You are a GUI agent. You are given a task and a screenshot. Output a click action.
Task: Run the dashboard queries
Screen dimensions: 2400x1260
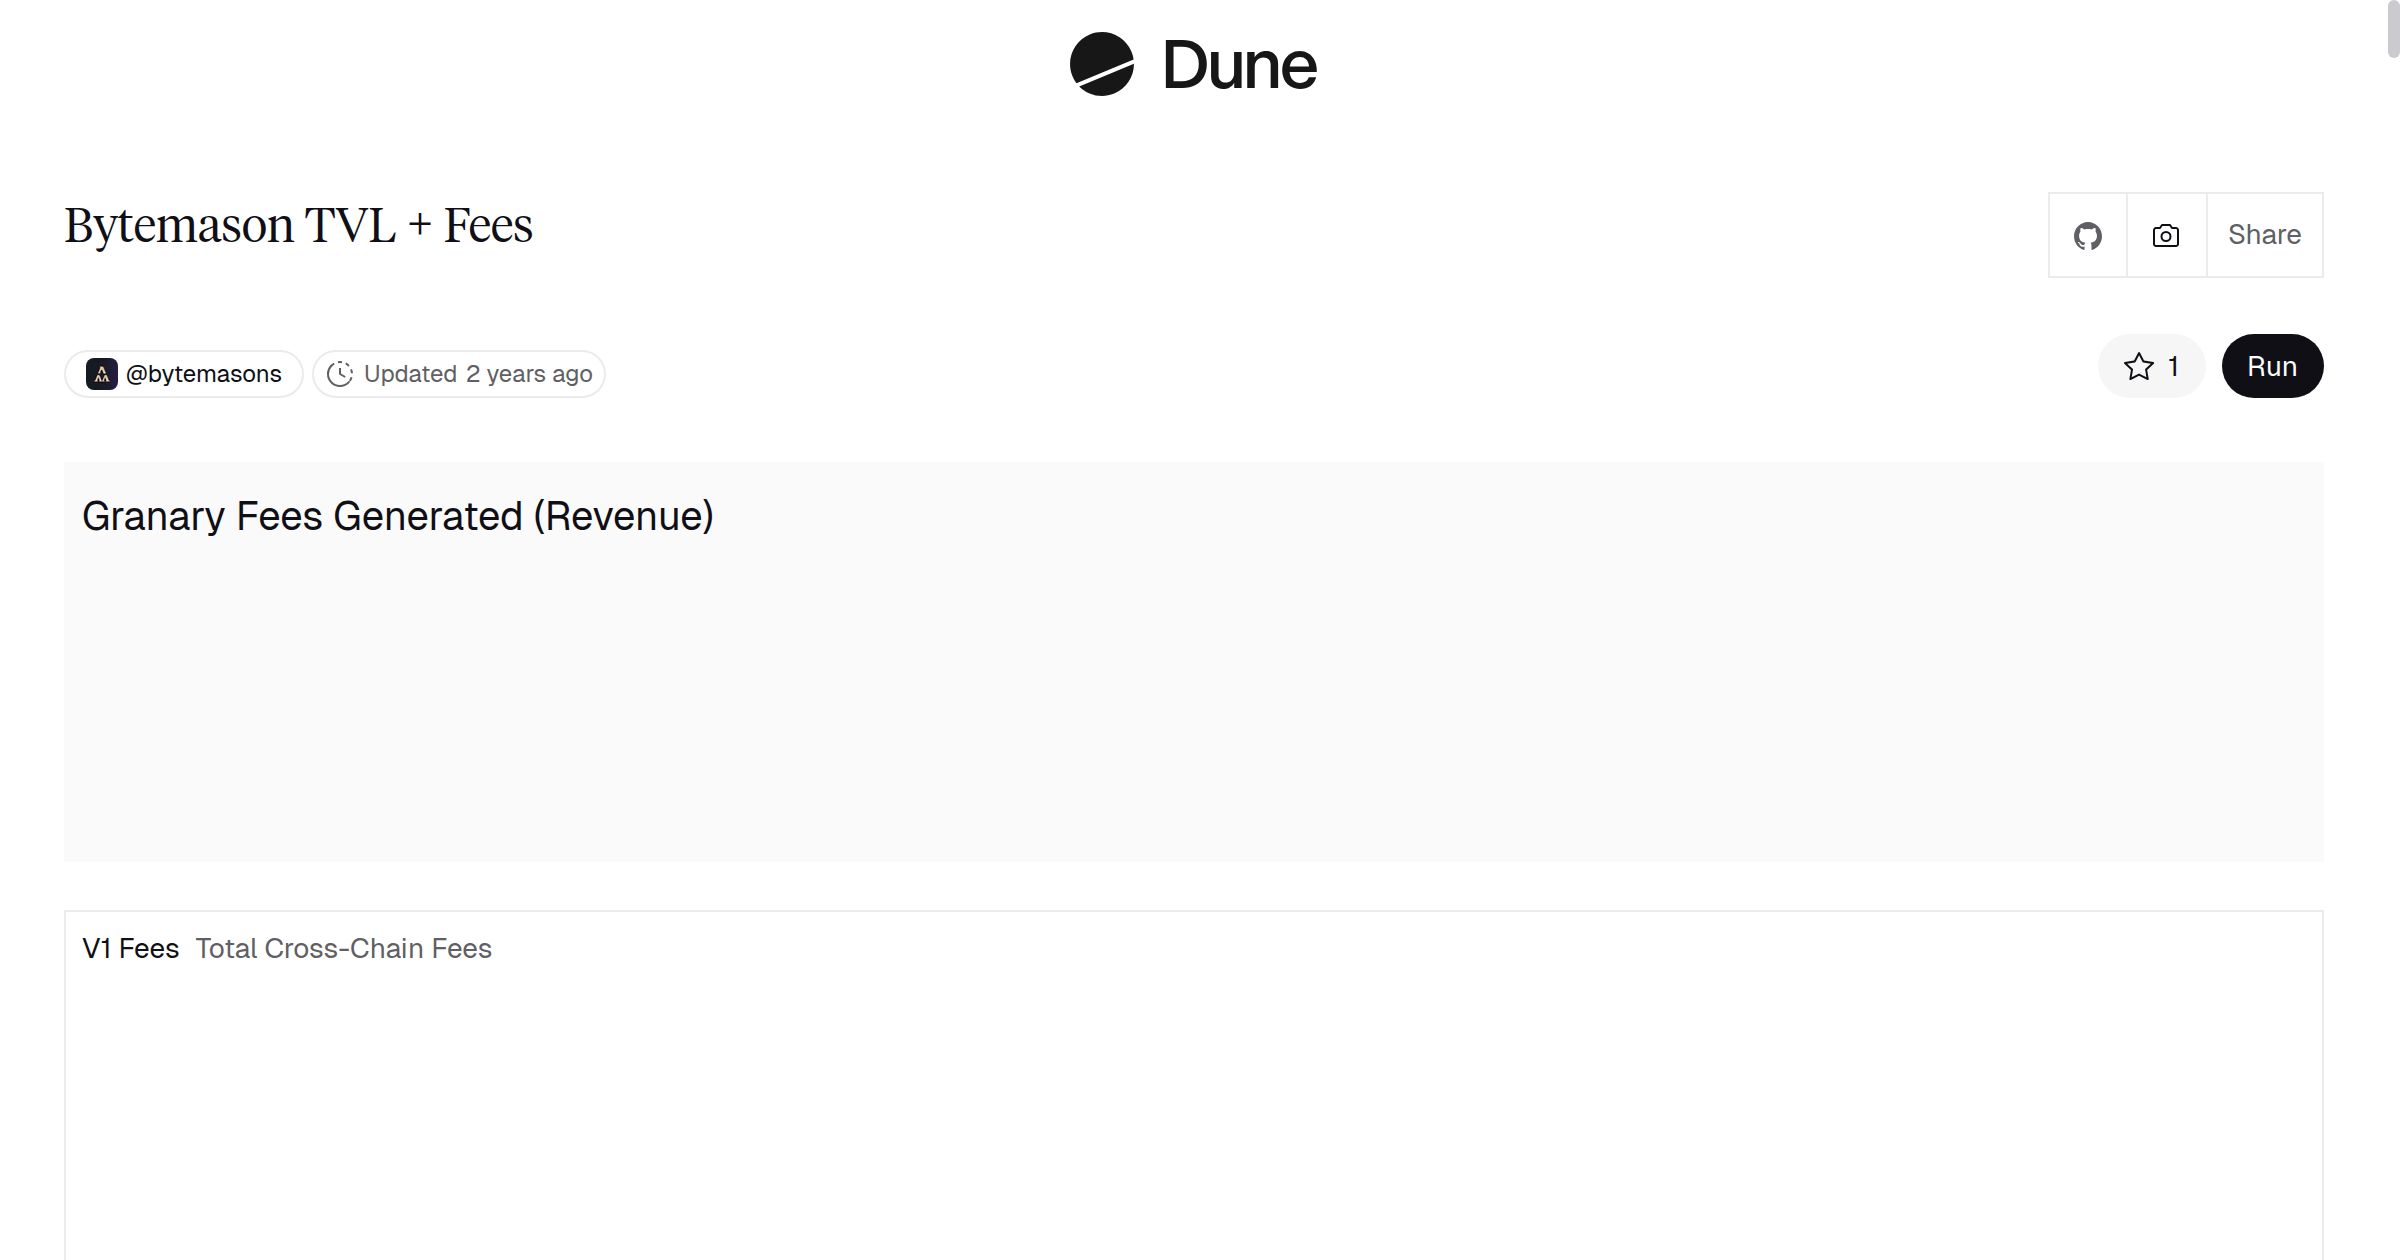coord(2271,367)
